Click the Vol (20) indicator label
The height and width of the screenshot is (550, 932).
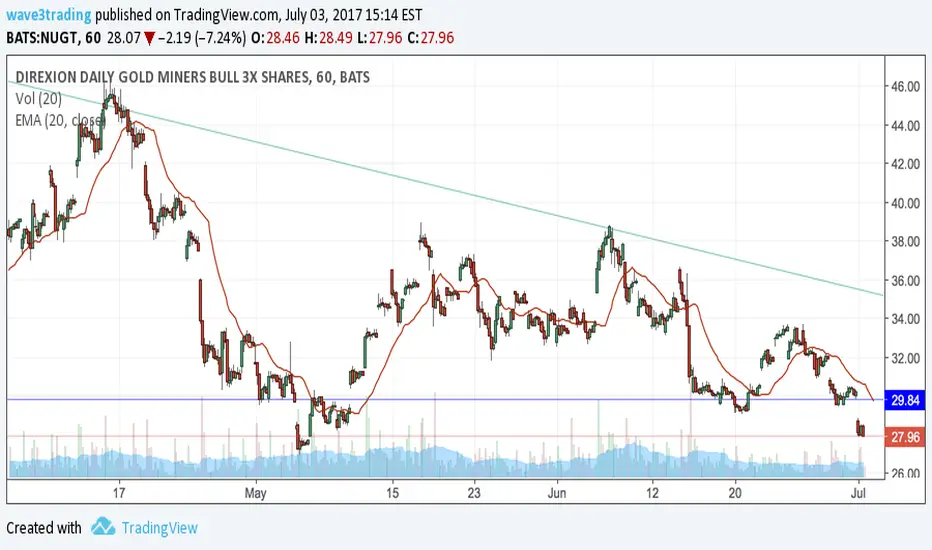pyautogui.click(x=39, y=98)
